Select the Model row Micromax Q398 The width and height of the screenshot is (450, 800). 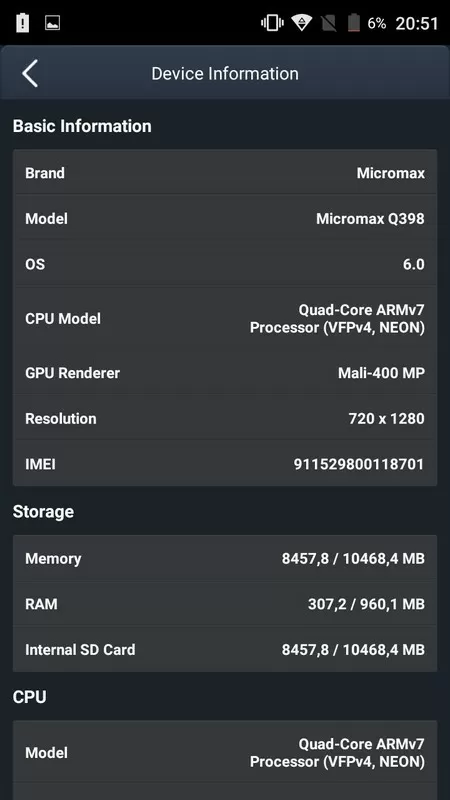coord(225,218)
